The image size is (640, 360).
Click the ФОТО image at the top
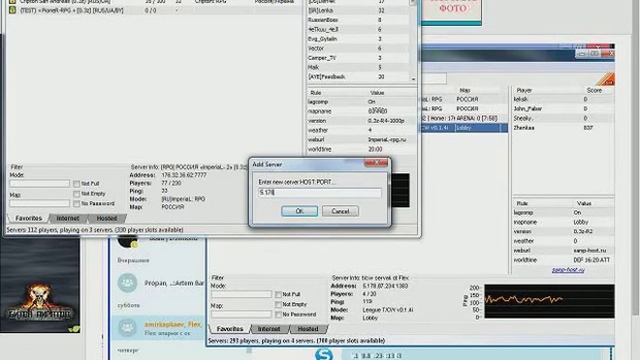(451, 11)
